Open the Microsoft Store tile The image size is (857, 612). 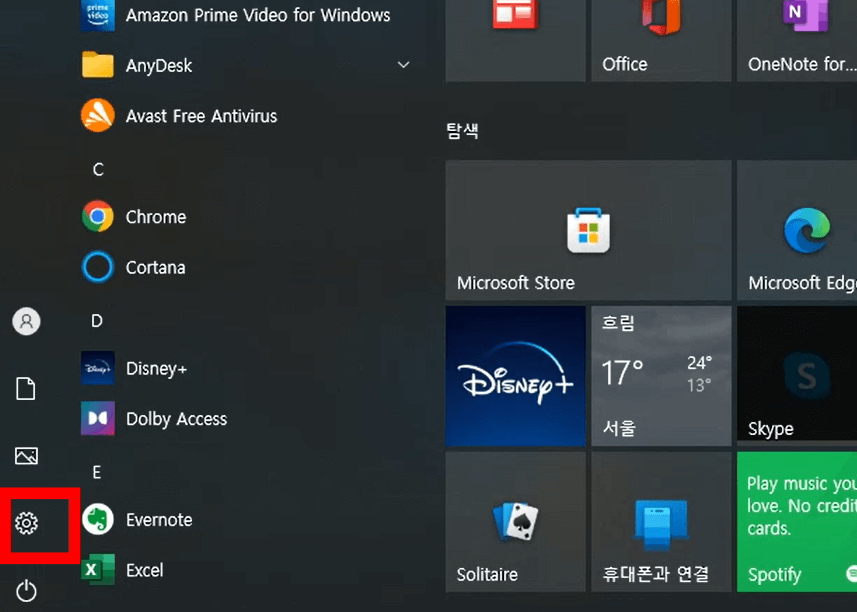[588, 230]
